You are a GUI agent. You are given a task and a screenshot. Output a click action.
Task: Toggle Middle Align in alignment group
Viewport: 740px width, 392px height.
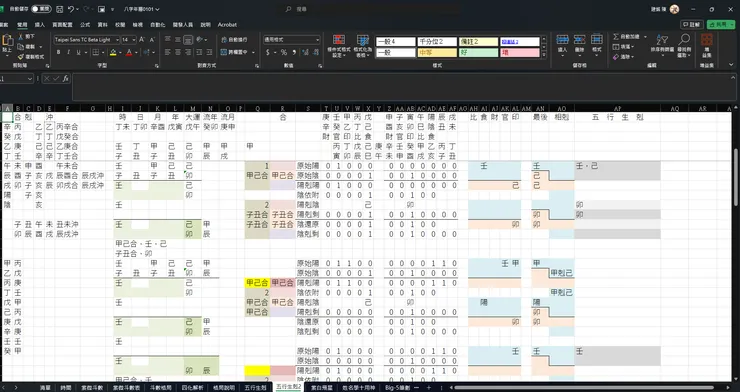[x=178, y=40]
